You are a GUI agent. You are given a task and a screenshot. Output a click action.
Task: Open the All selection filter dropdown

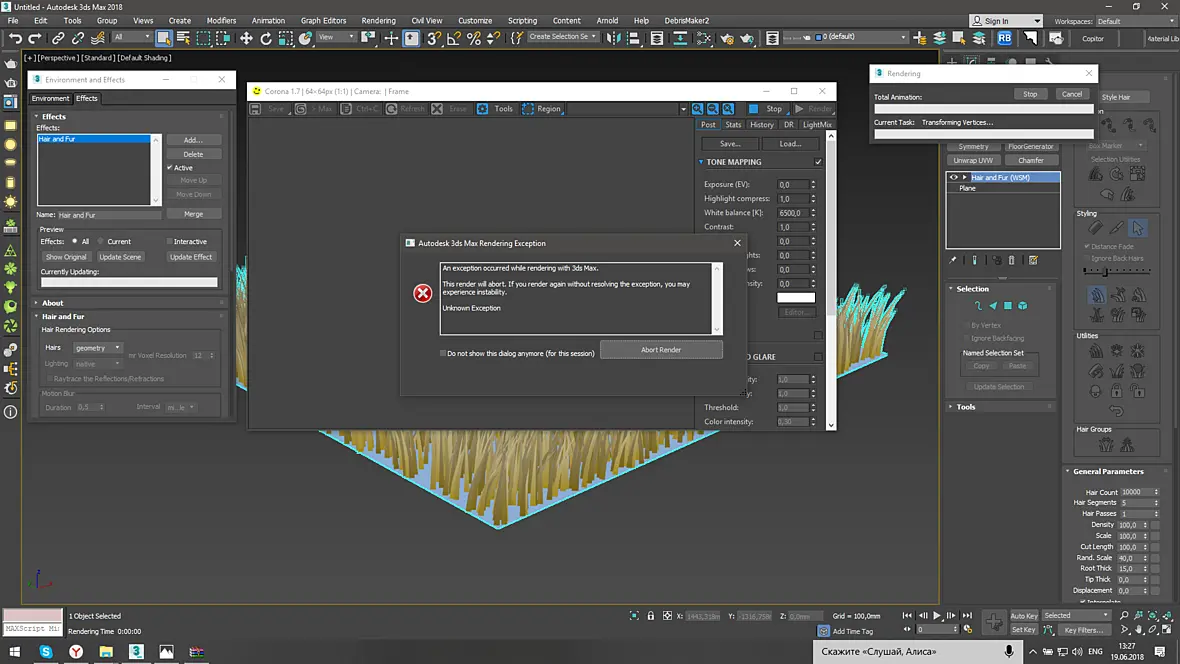(x=132, y=38)
